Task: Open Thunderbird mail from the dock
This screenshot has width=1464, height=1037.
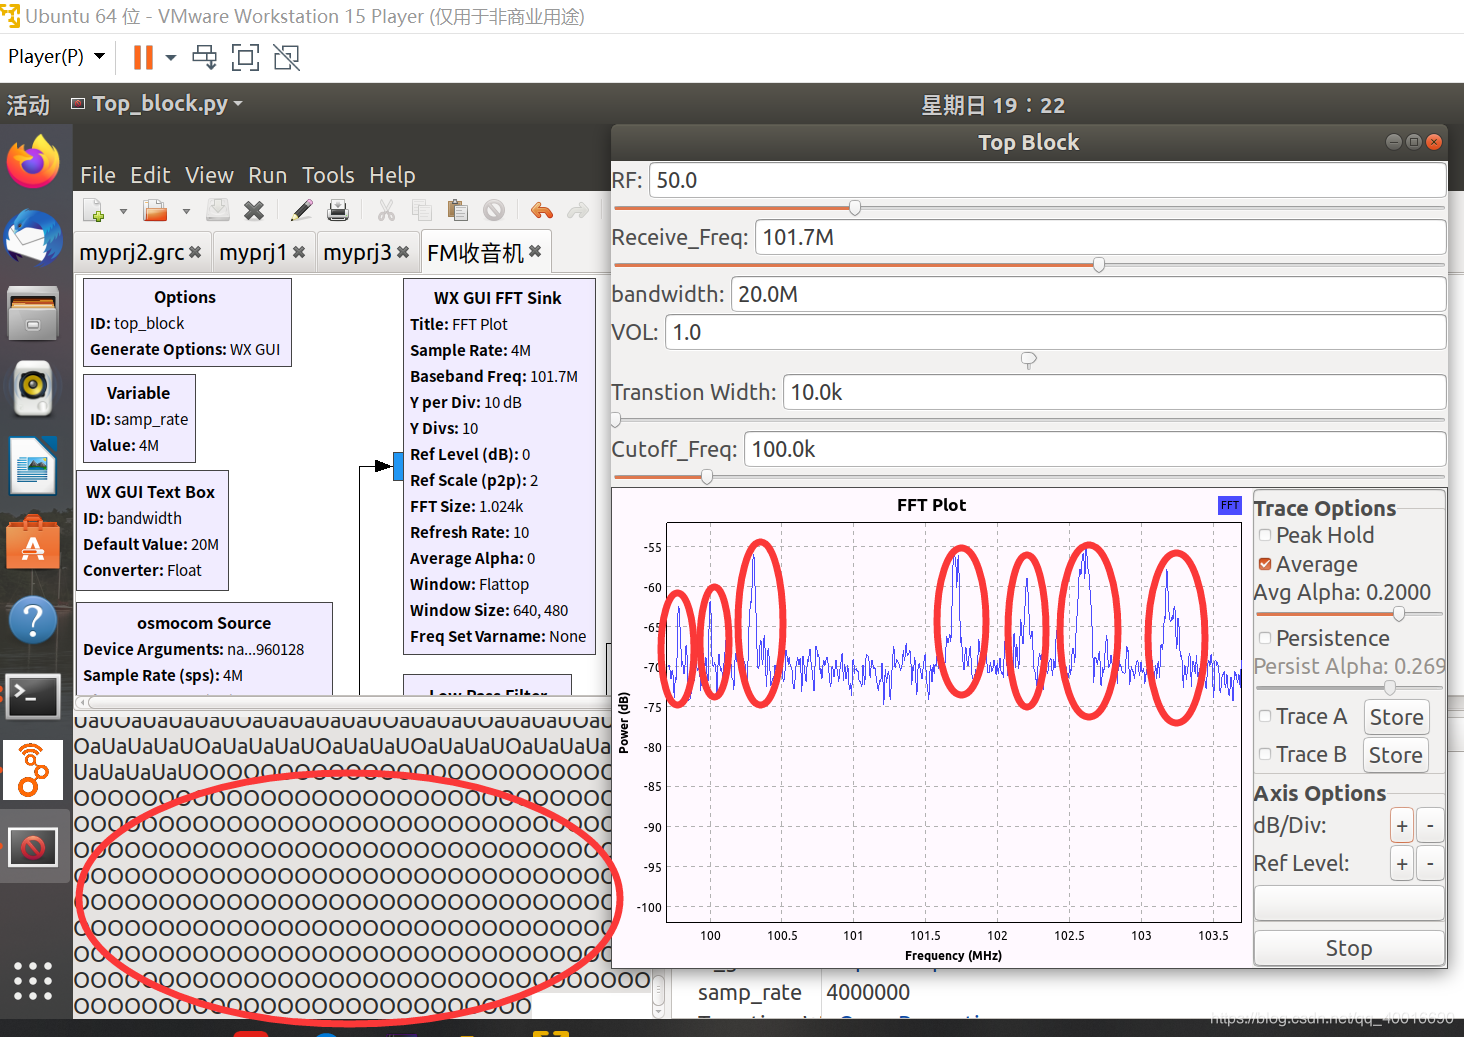Action: coord(34,237)
